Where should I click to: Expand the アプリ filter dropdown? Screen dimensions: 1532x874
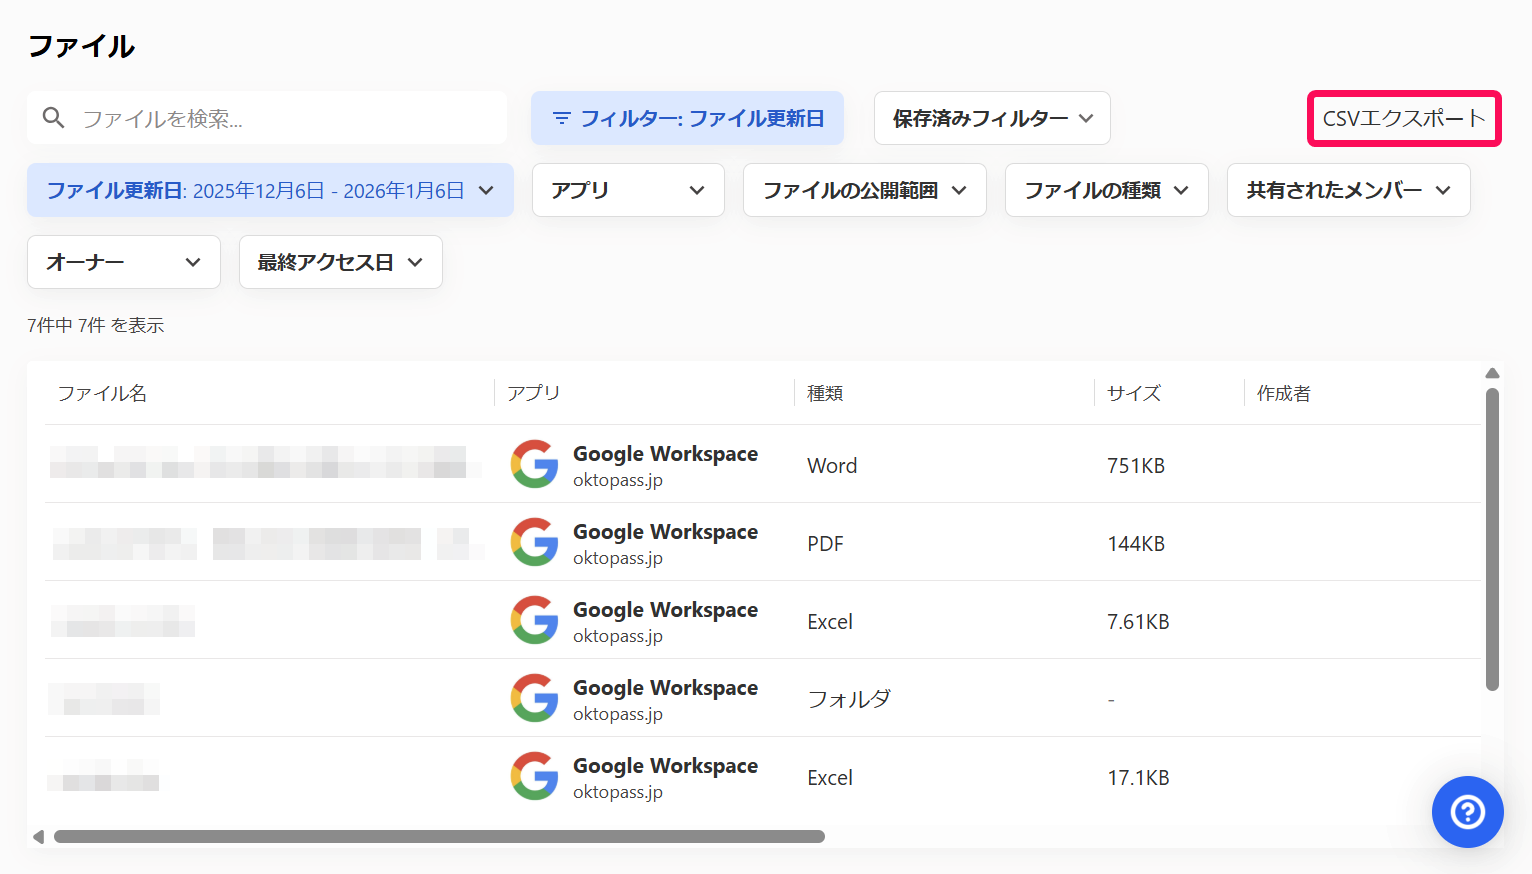point(628,190)
